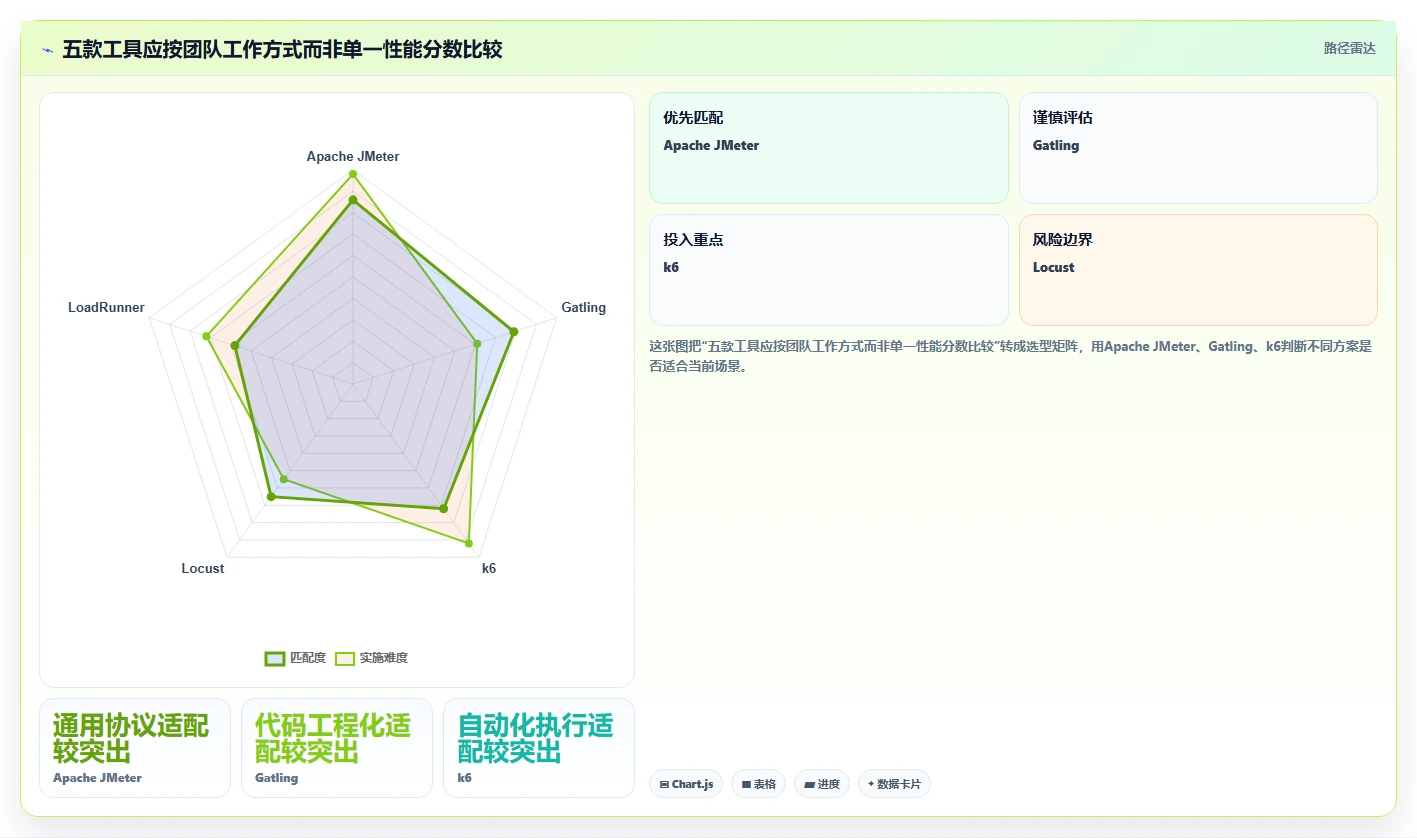Click the LoadRunner axis label on the radar

pyautogui.click(x=106, y=308)
